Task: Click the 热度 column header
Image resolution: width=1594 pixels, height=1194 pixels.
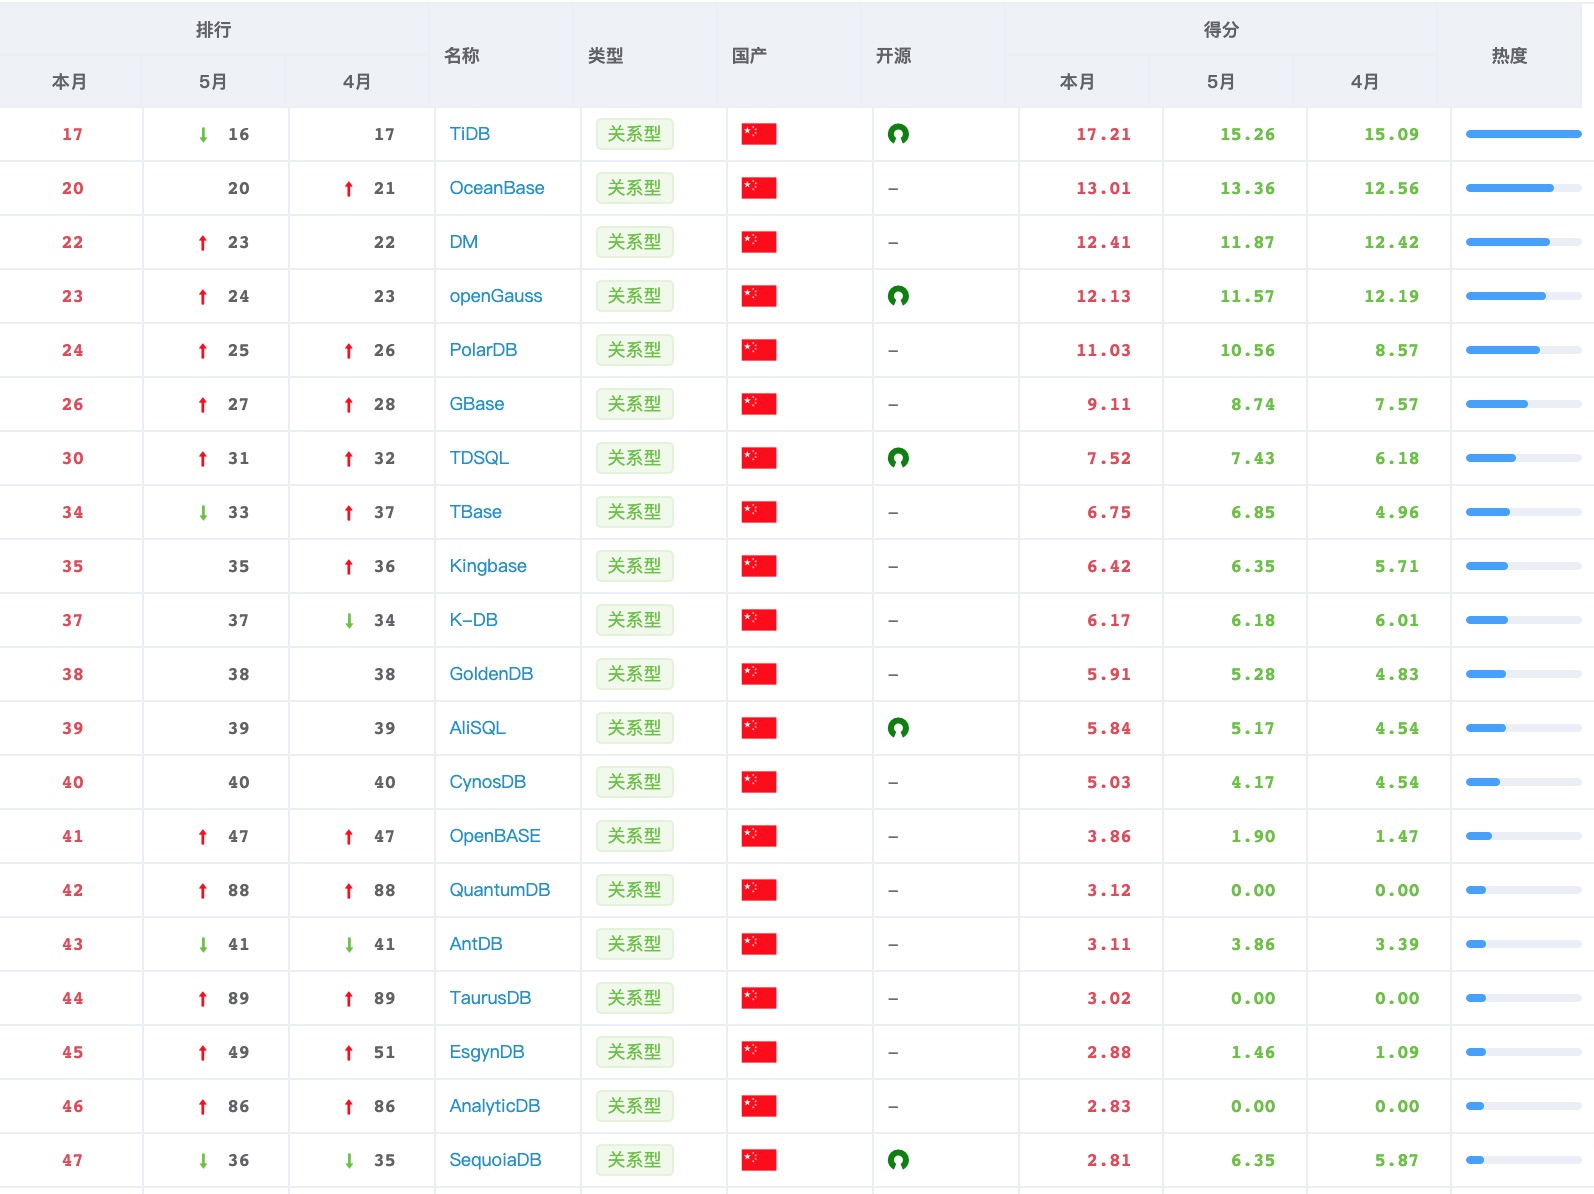Action: 1510,56
